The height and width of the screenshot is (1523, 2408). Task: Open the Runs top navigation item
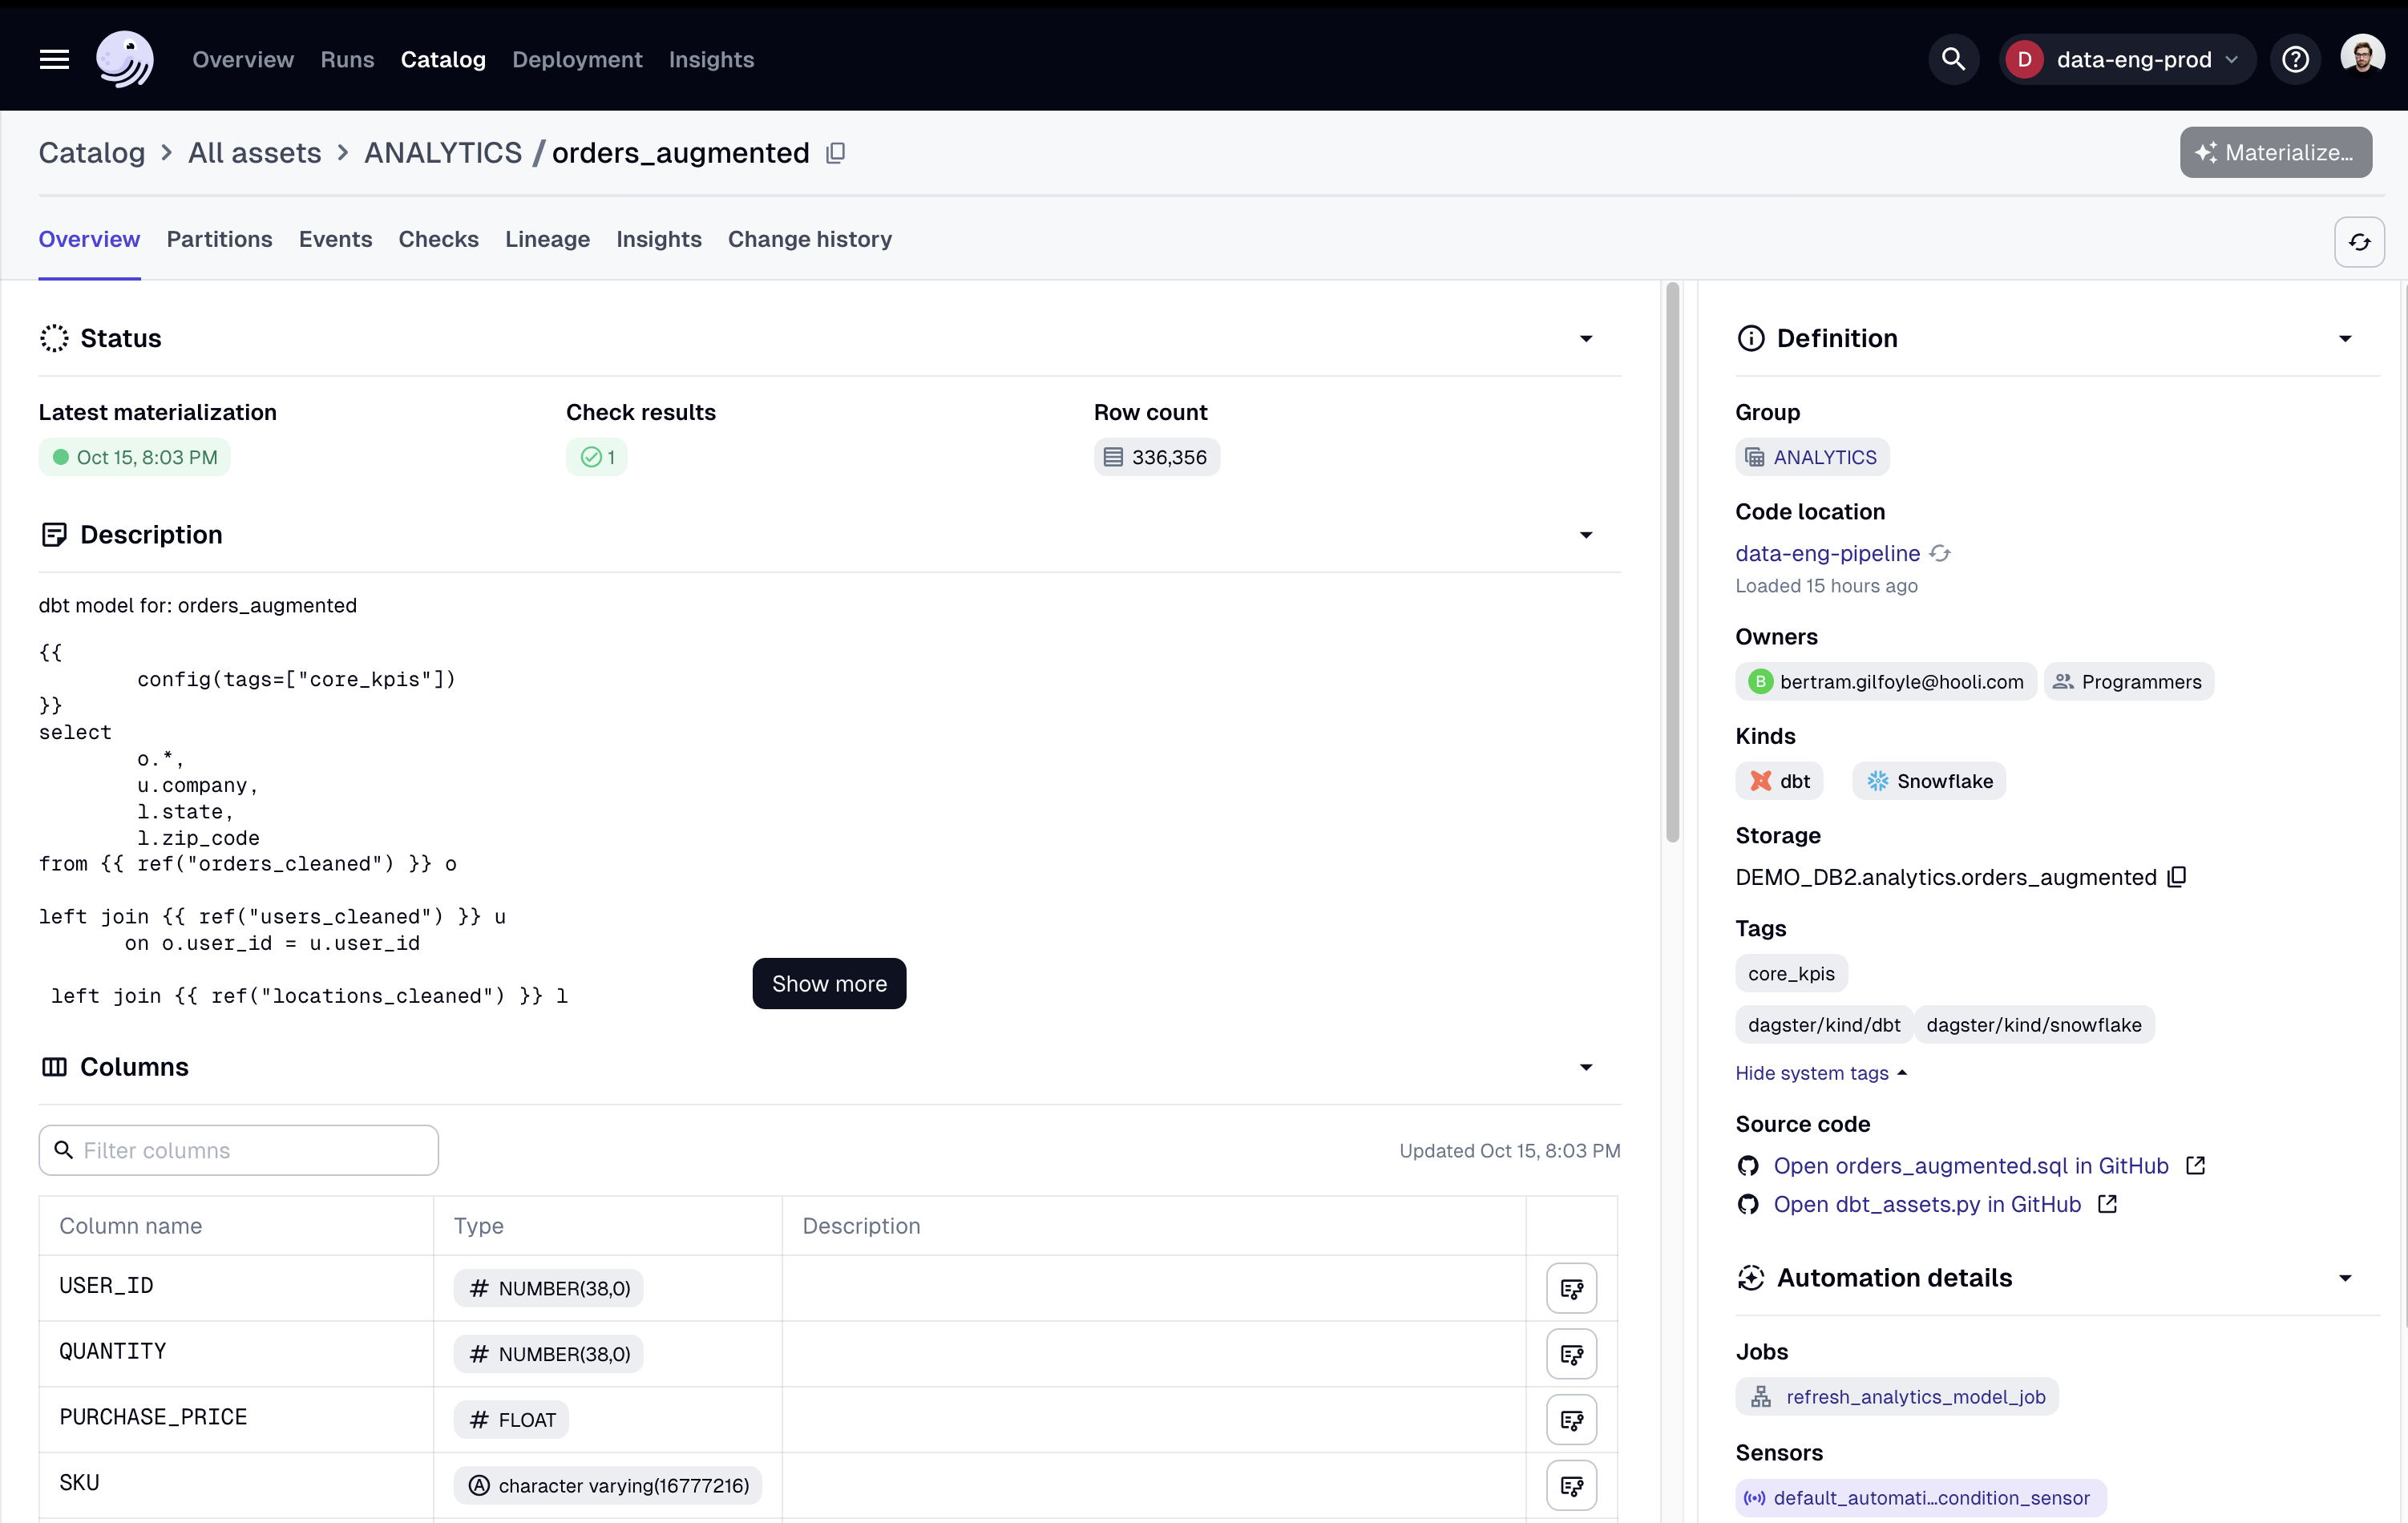[x=347, y=60]
